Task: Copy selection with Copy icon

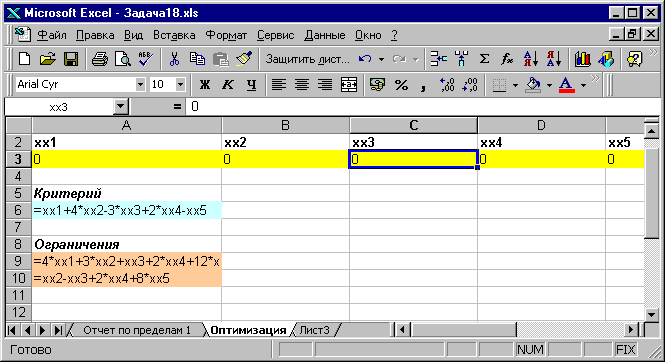Action: pos(197,59)
